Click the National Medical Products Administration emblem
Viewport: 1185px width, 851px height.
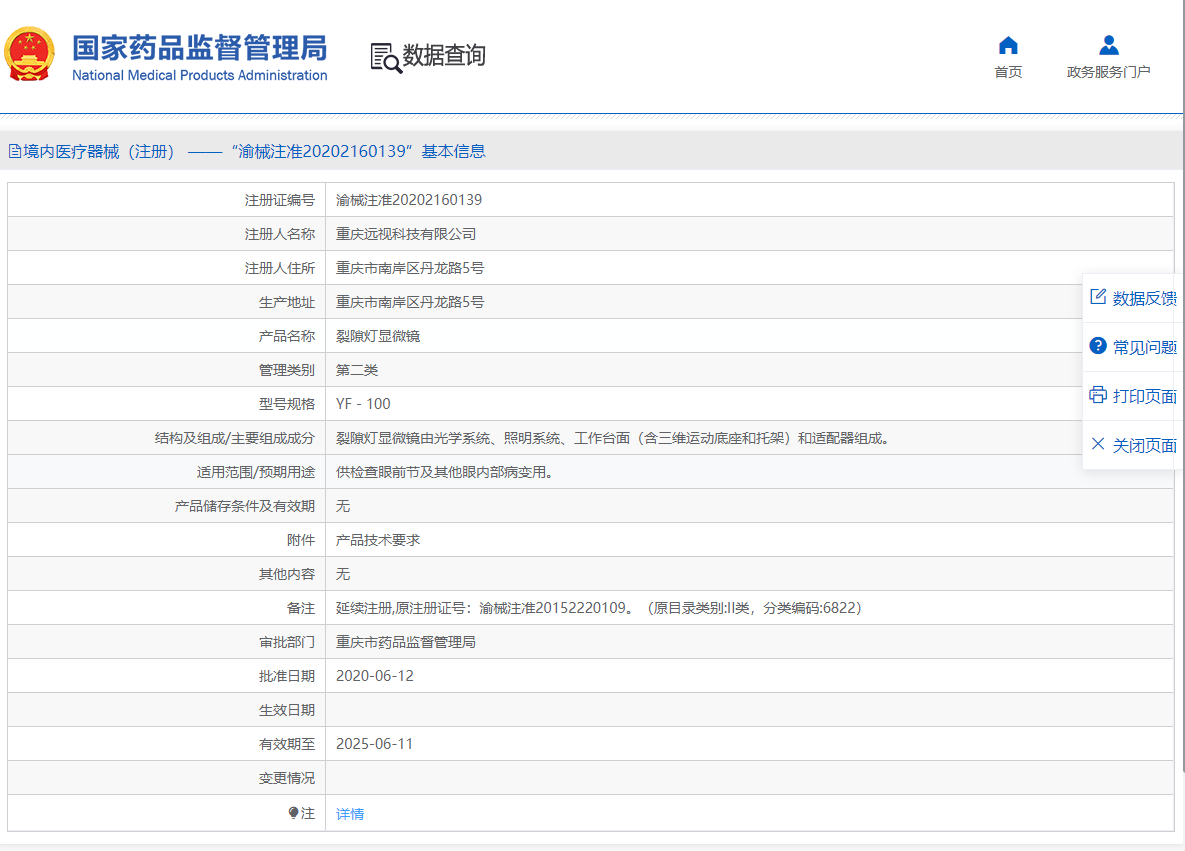click(30, 55)
